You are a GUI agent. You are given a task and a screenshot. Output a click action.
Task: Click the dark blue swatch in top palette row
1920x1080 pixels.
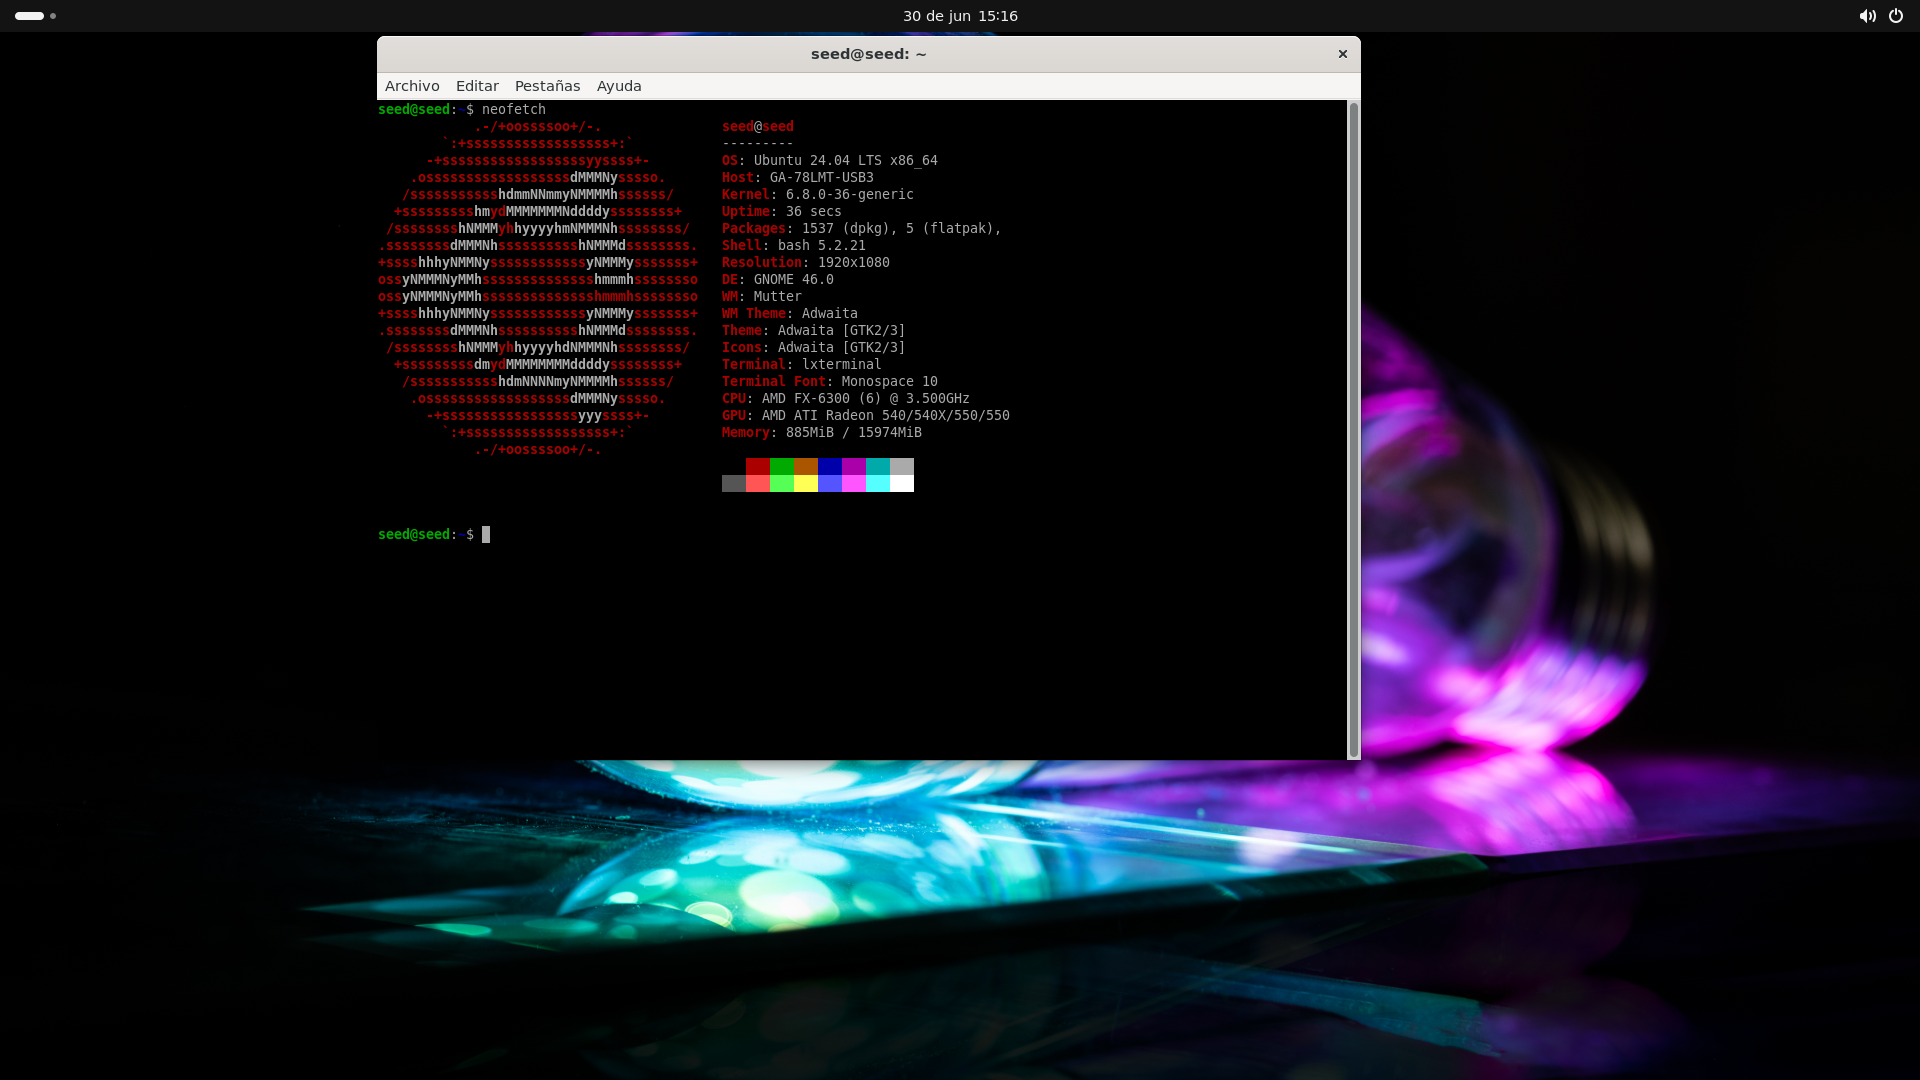[830, 466]
